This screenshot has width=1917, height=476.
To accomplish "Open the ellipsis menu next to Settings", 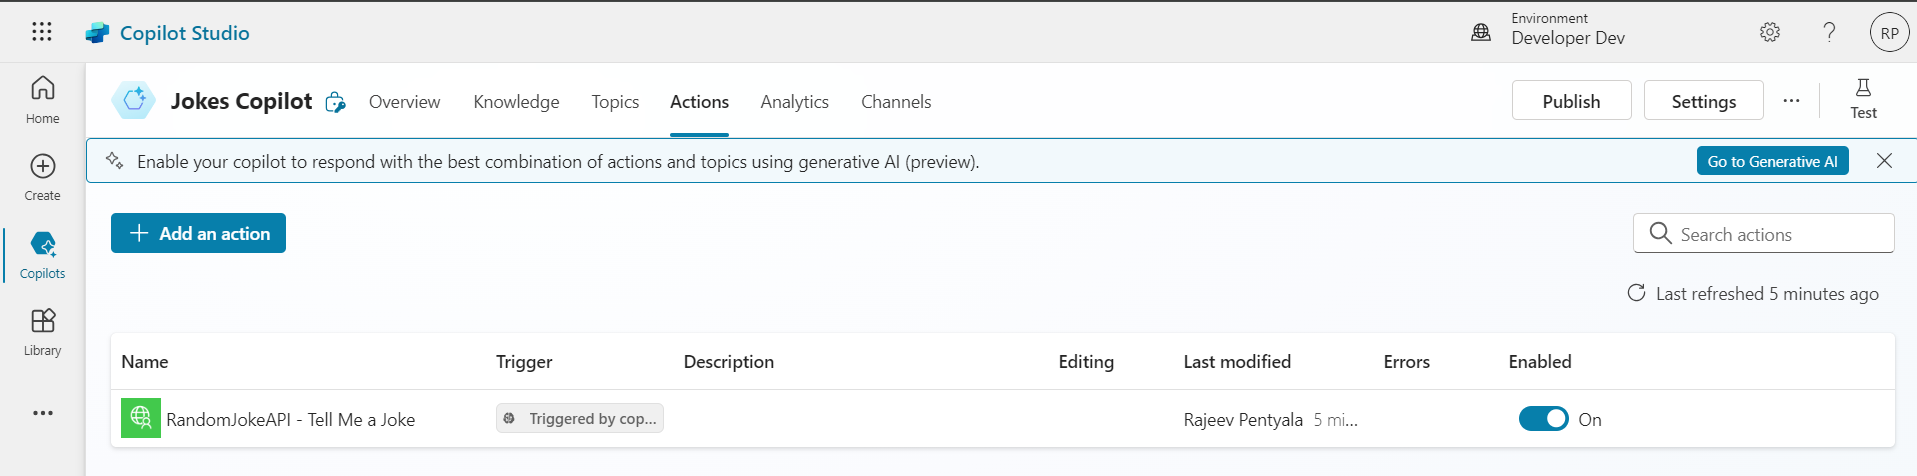I will click(1791, 101).
